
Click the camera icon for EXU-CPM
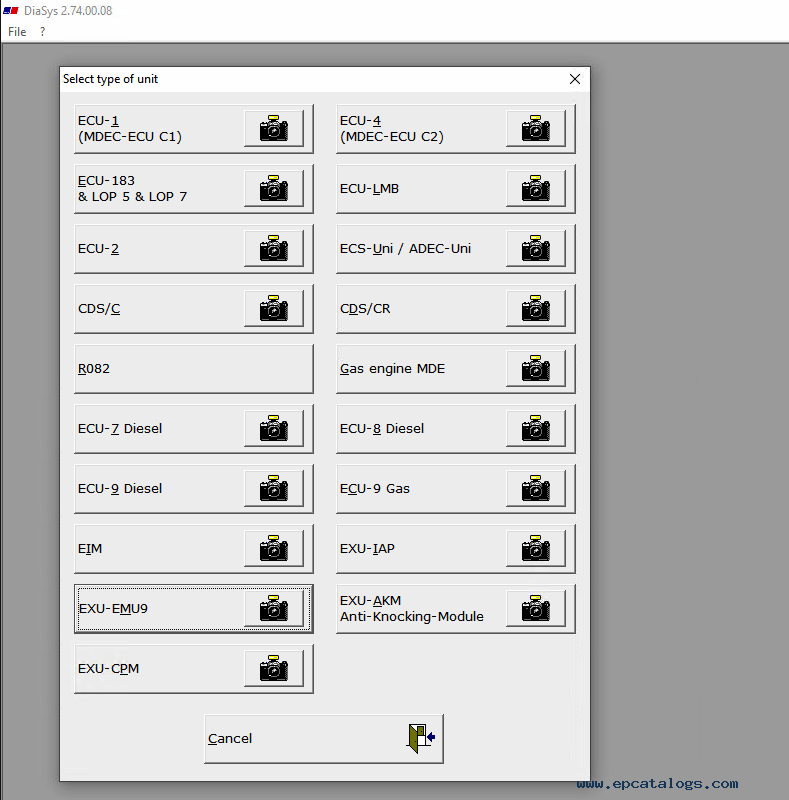tap(273, 669)
